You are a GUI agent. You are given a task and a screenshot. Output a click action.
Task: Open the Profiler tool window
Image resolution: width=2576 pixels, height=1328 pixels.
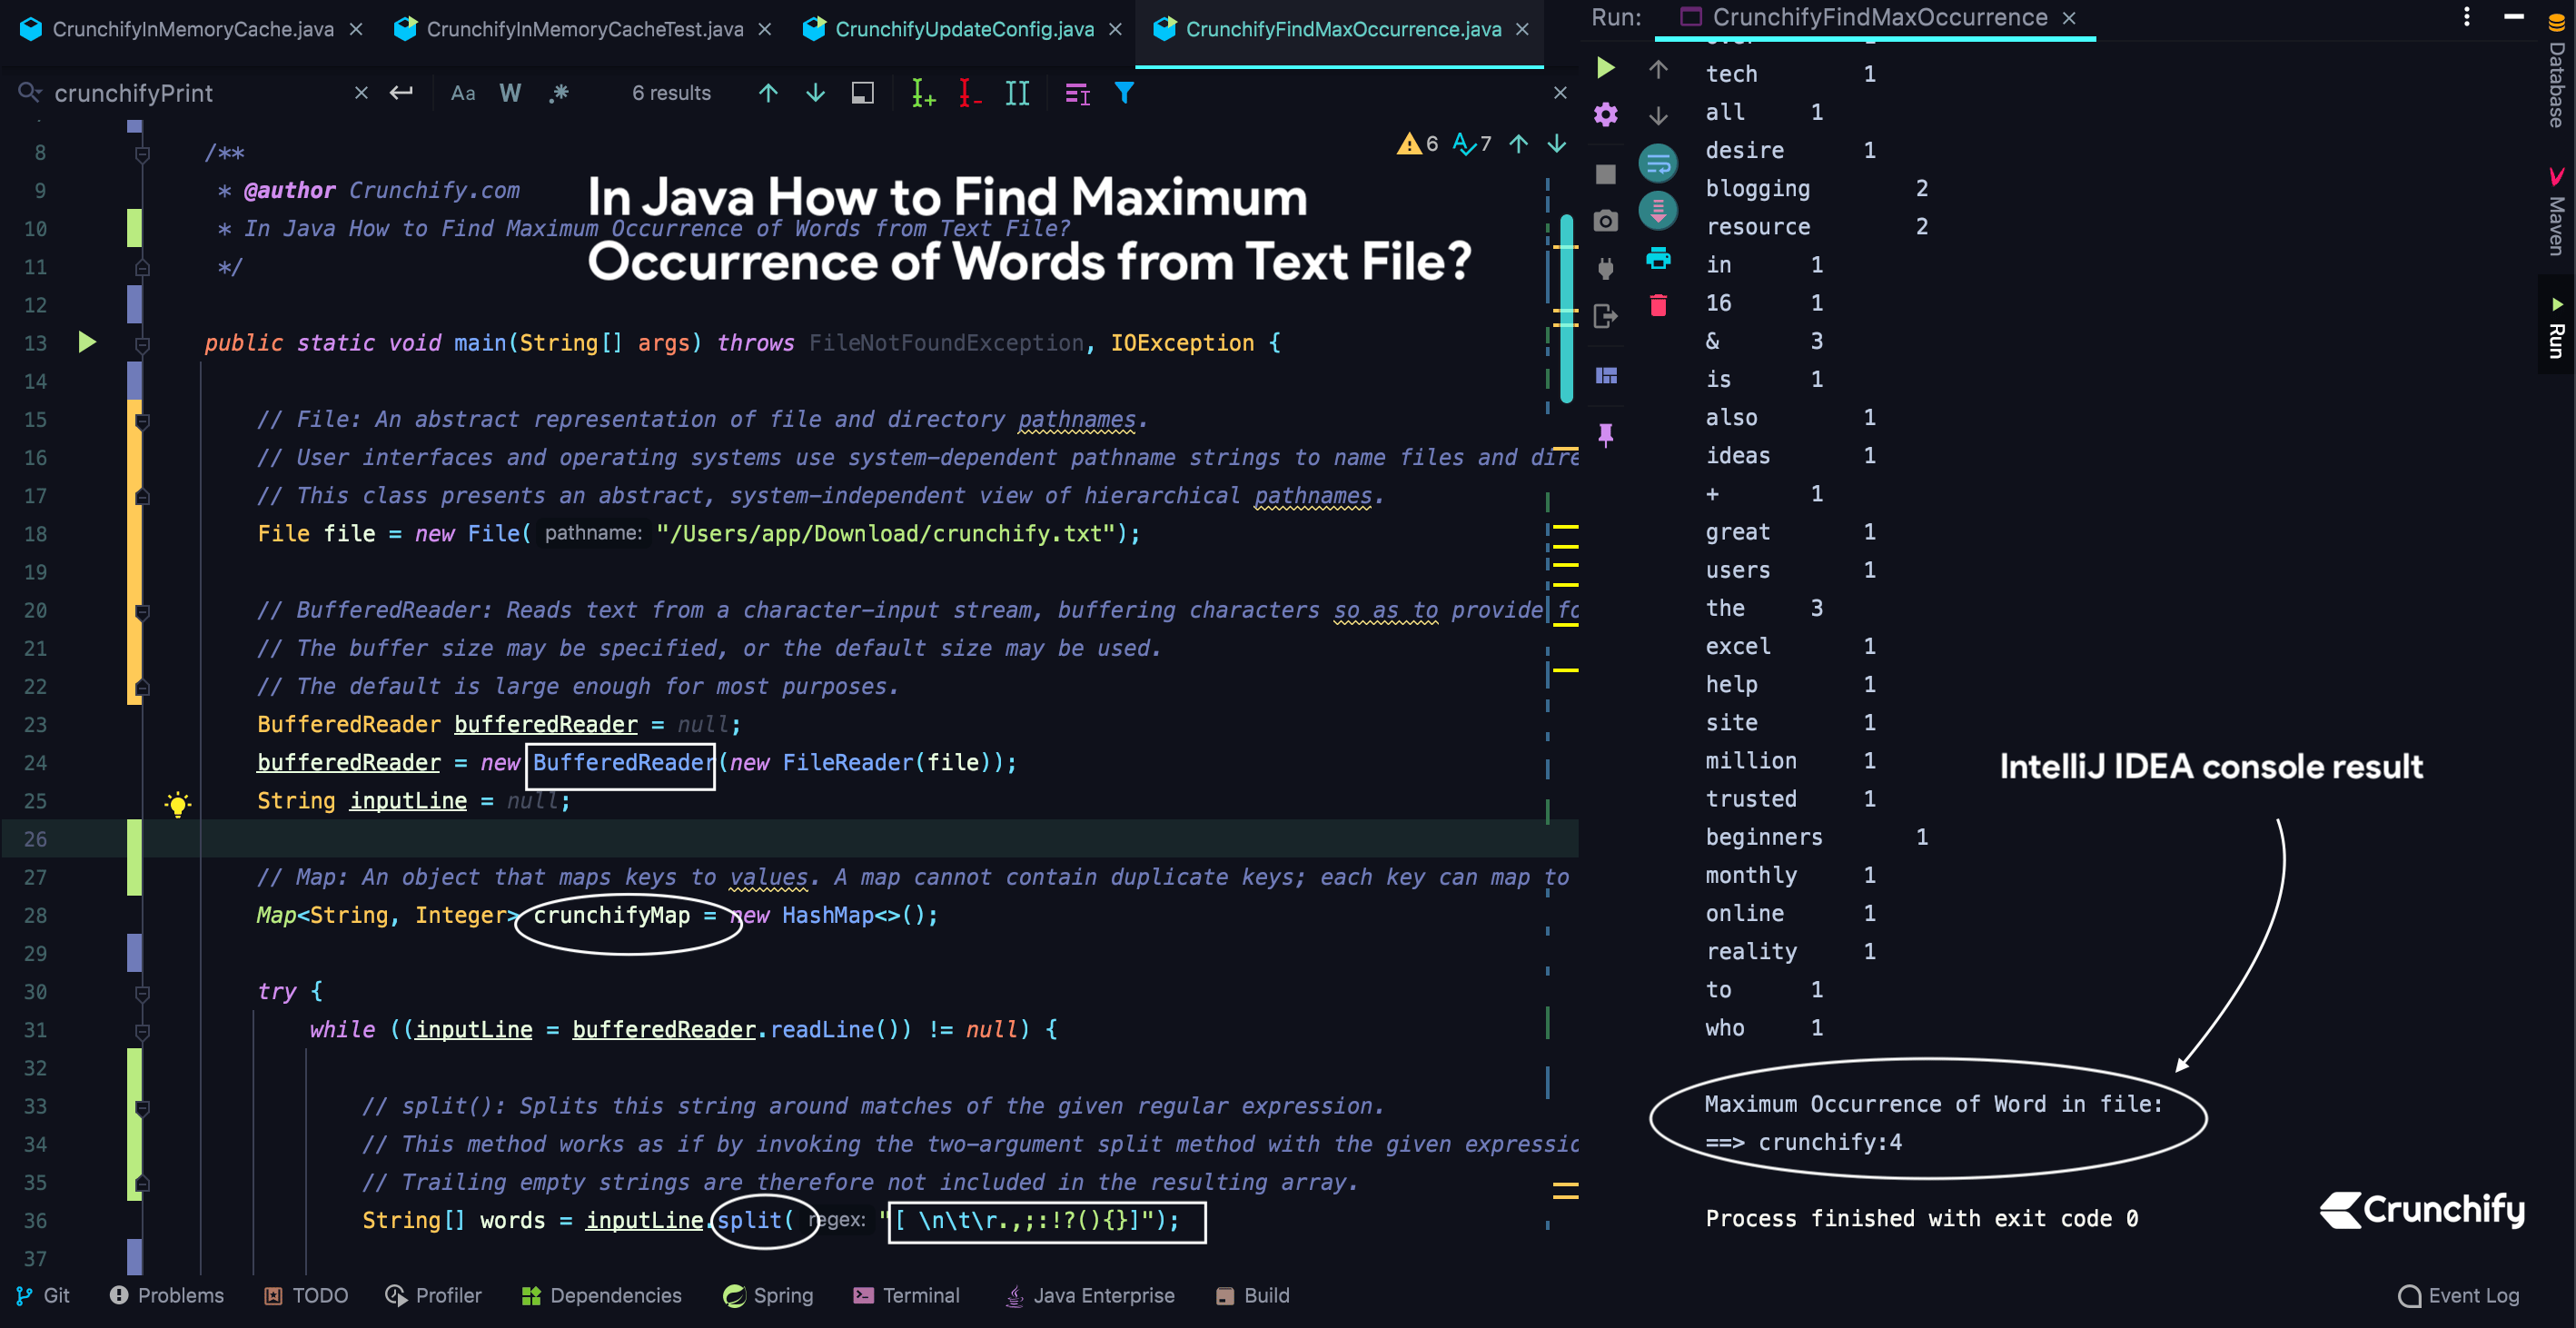pos(432,1295)
